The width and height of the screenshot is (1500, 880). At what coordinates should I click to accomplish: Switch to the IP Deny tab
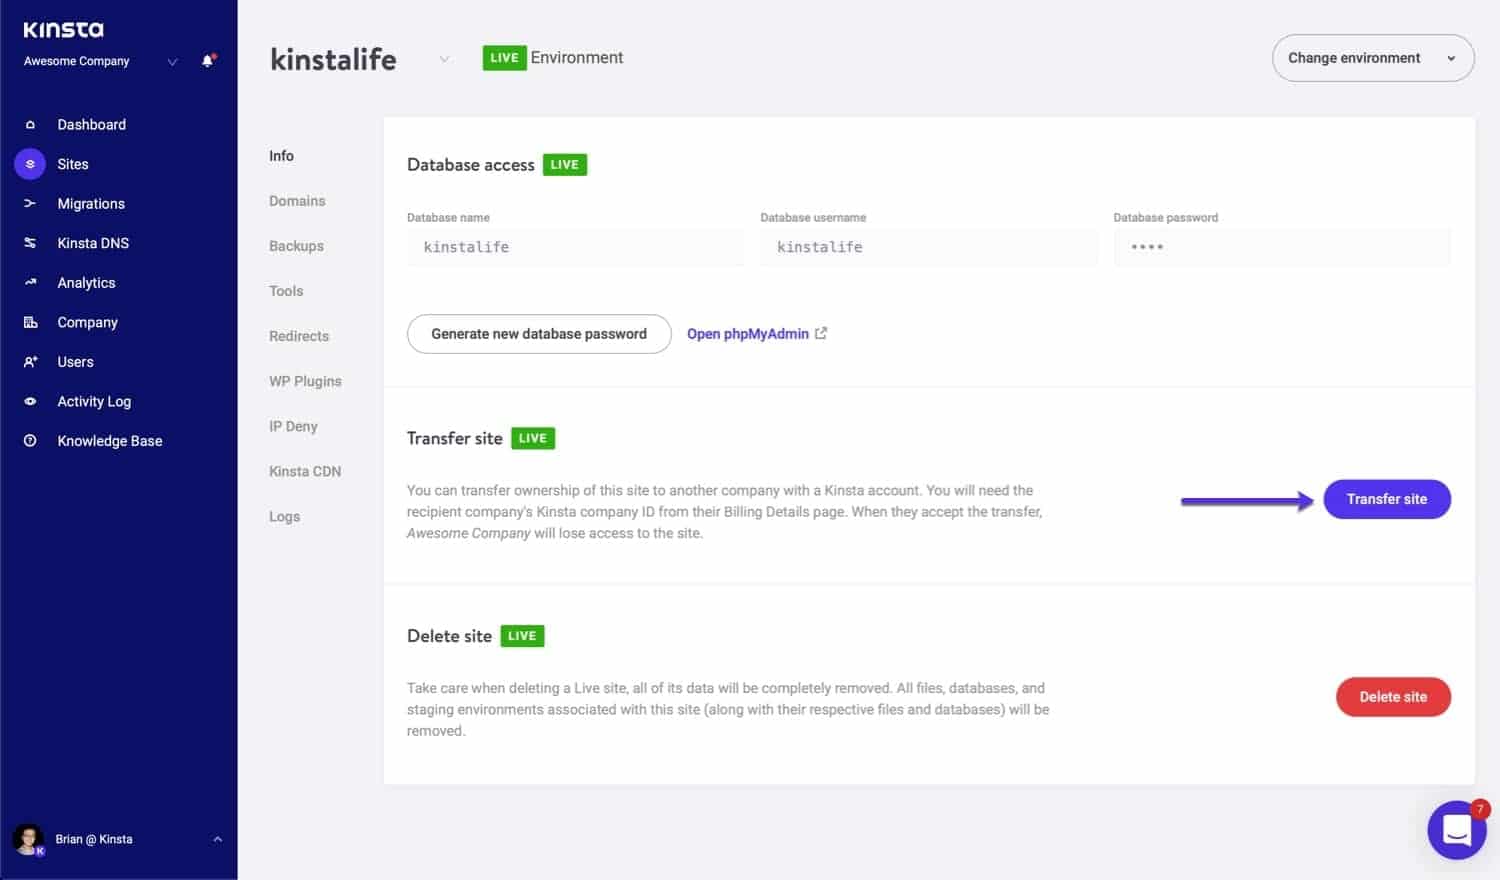point(293,426)
